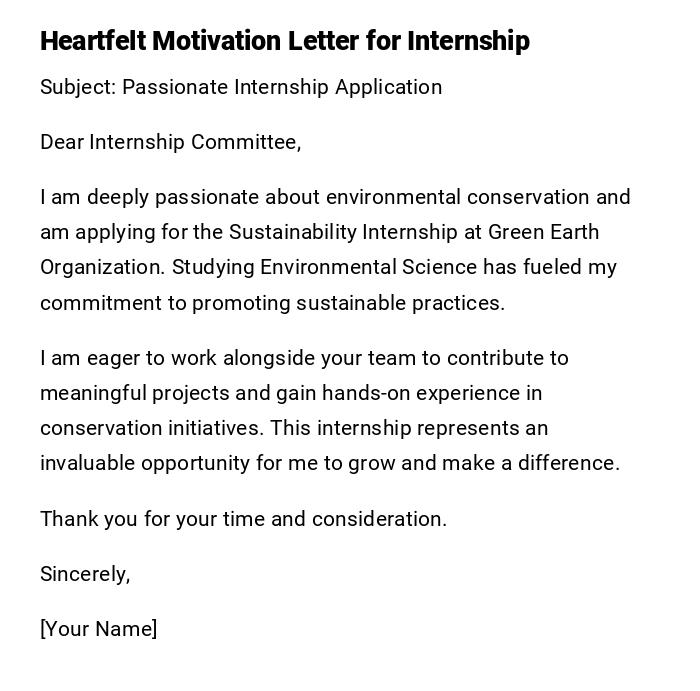Click the 'Dear Internship Committee,' greeting
This screenshot has height=691, width=700.
coord(170,142)
